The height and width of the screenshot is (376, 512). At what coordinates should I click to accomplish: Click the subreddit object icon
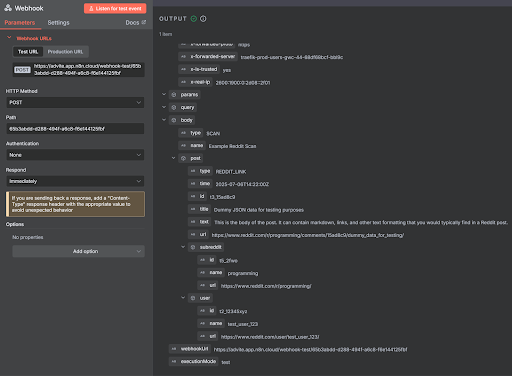click(193, 247)
